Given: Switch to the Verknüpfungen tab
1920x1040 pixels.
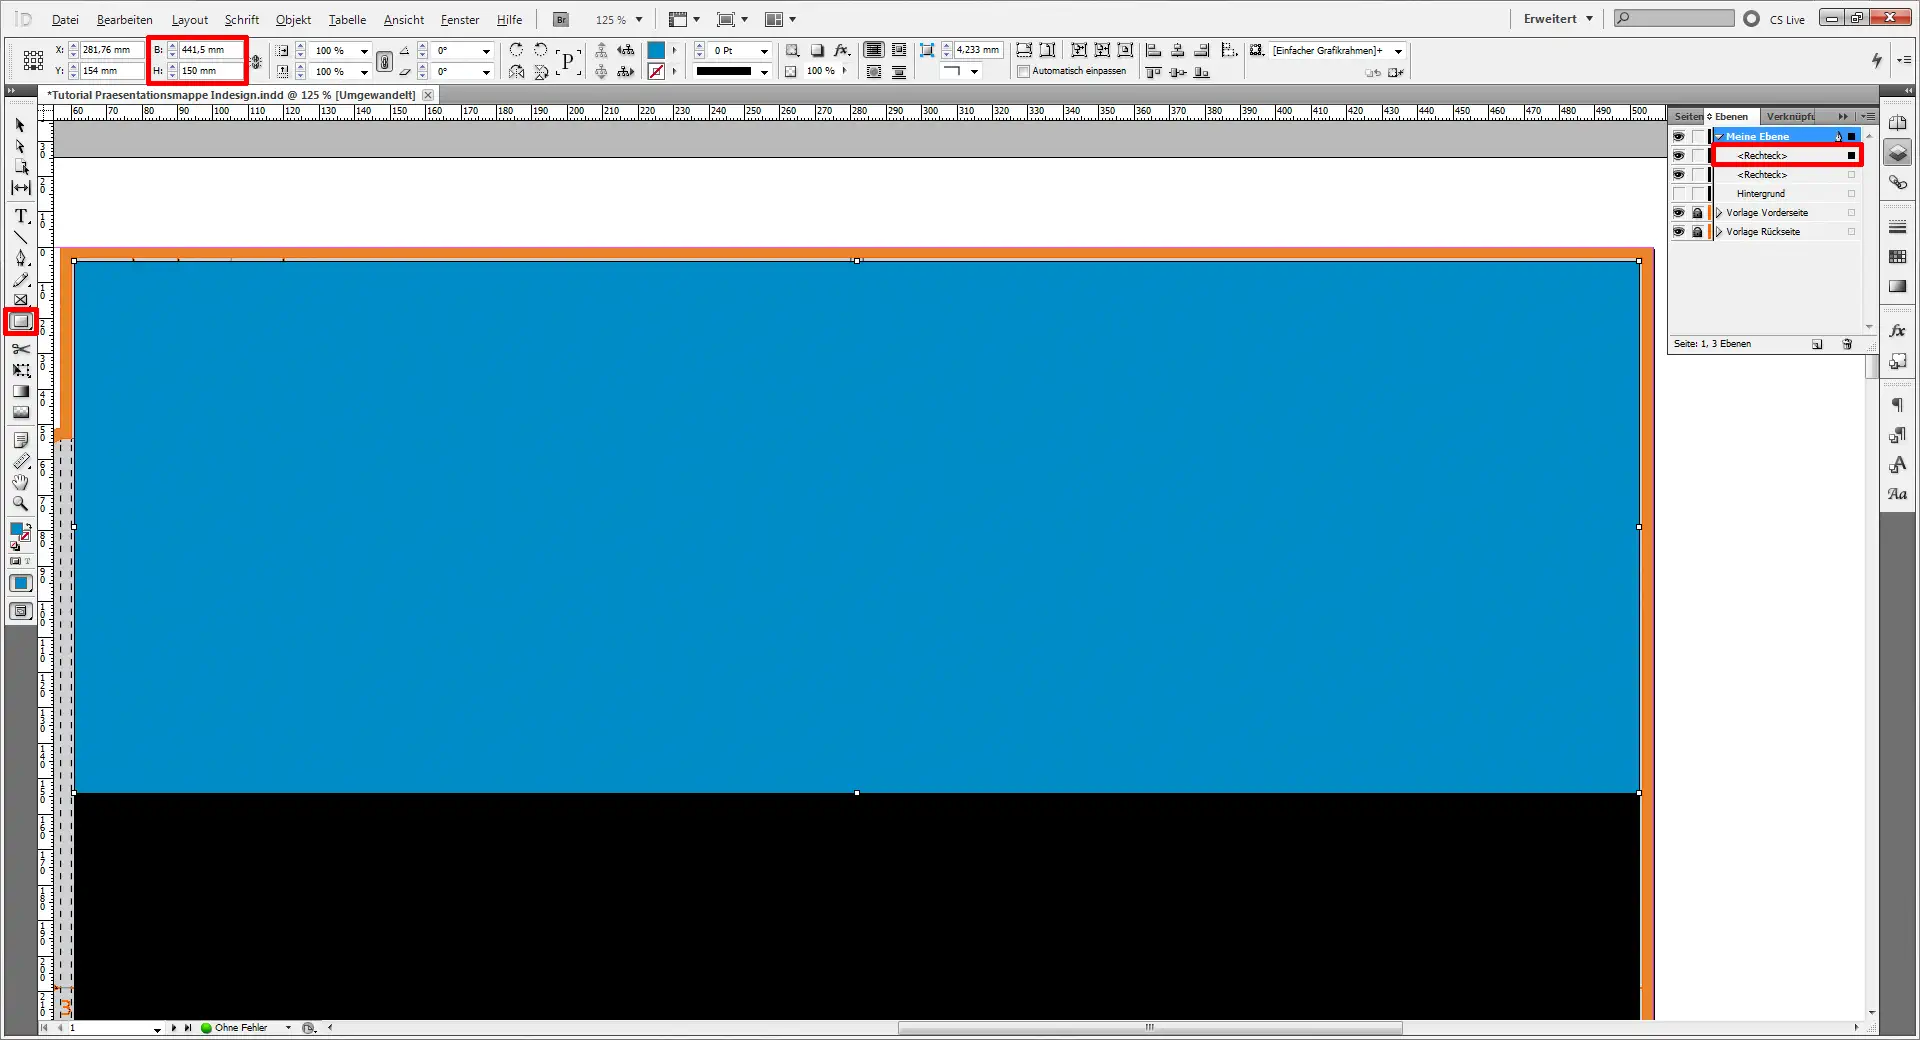Looking at the screenshot, I should pos(1790,116).
